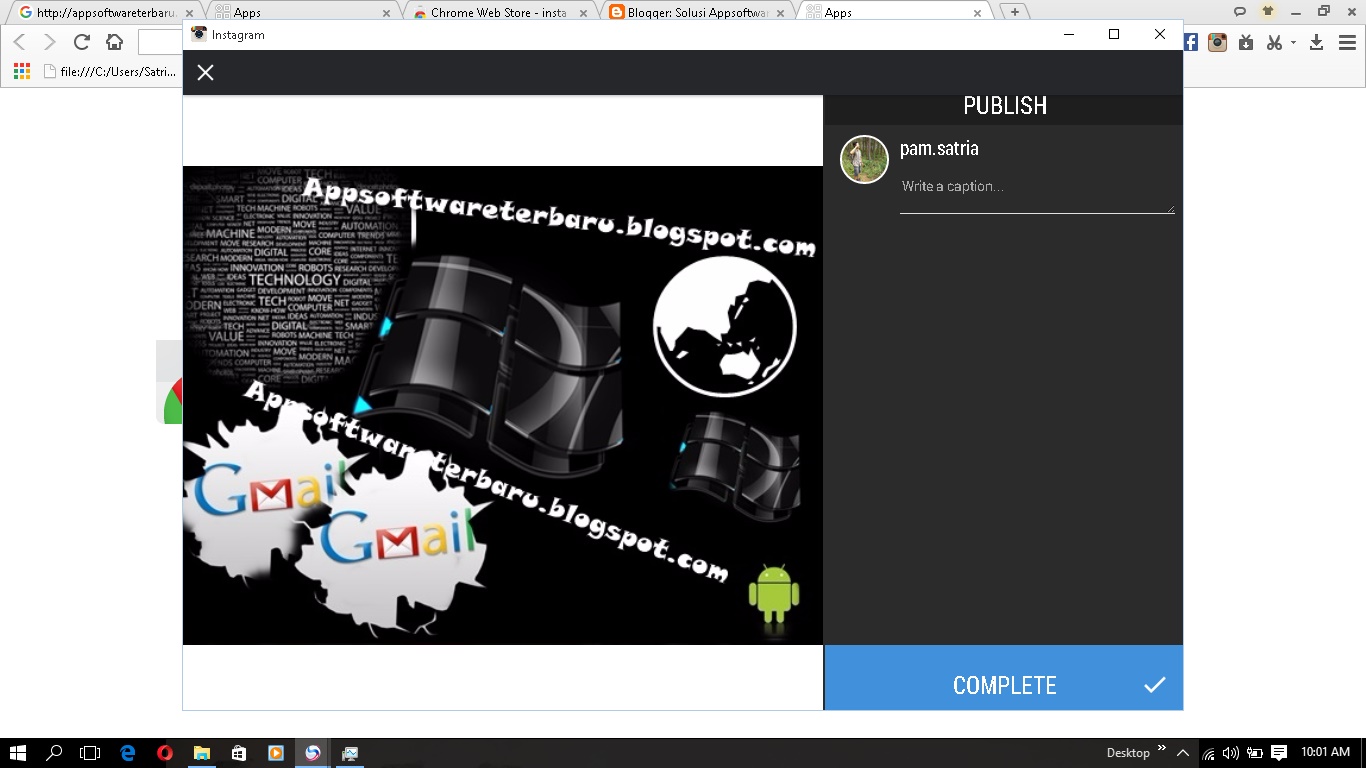Open the Windows Start menu
The width and height of the screenshot is (1366, 768).
pos(18,753)
